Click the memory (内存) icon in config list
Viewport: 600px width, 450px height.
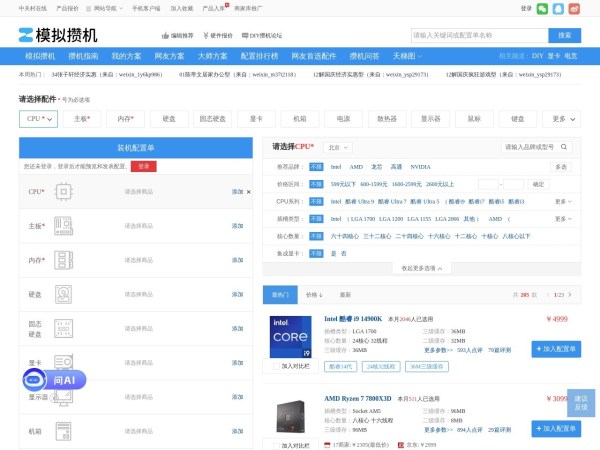click(64, 260)
